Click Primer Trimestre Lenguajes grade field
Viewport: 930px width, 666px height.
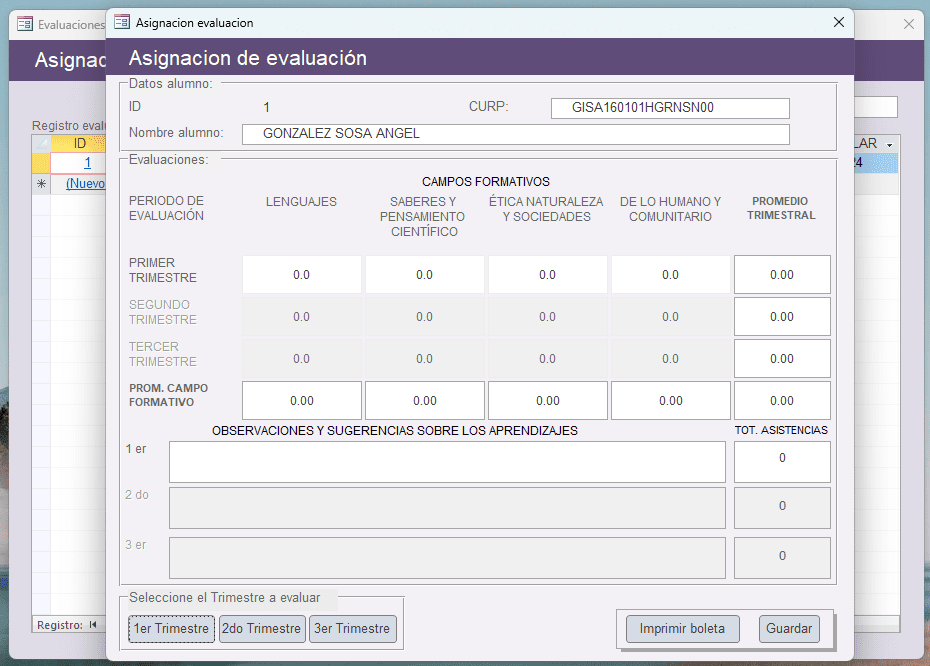click(302, 275)
